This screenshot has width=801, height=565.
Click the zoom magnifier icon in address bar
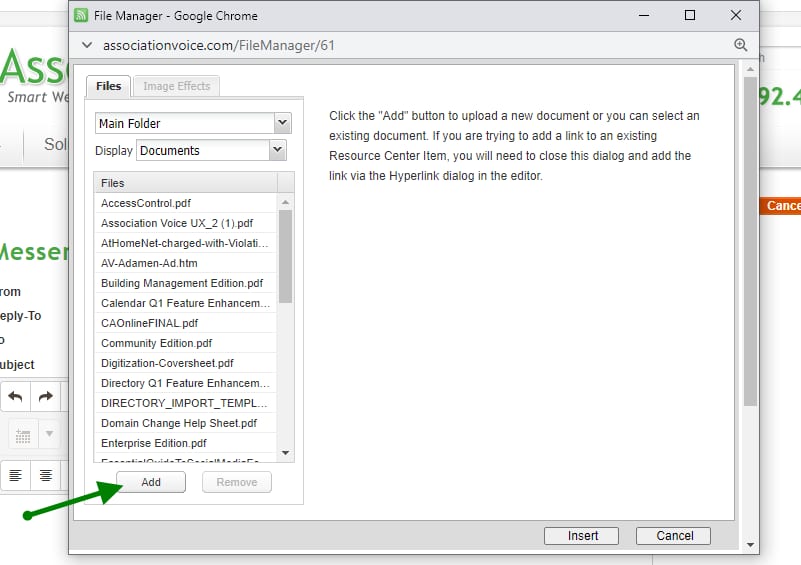[x=741, y=45]
